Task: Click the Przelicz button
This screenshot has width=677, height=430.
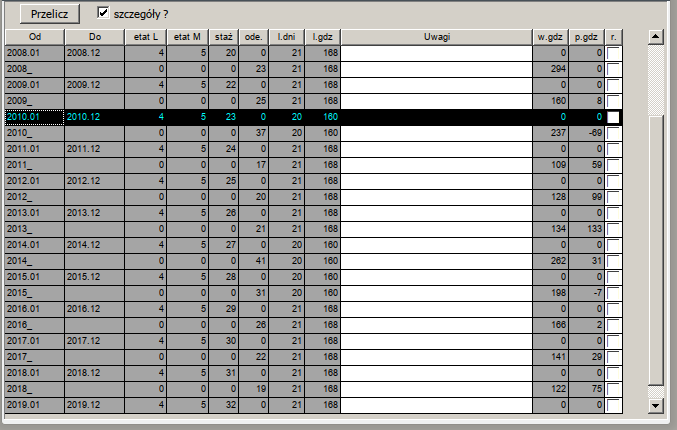Action: pos(49,14)
